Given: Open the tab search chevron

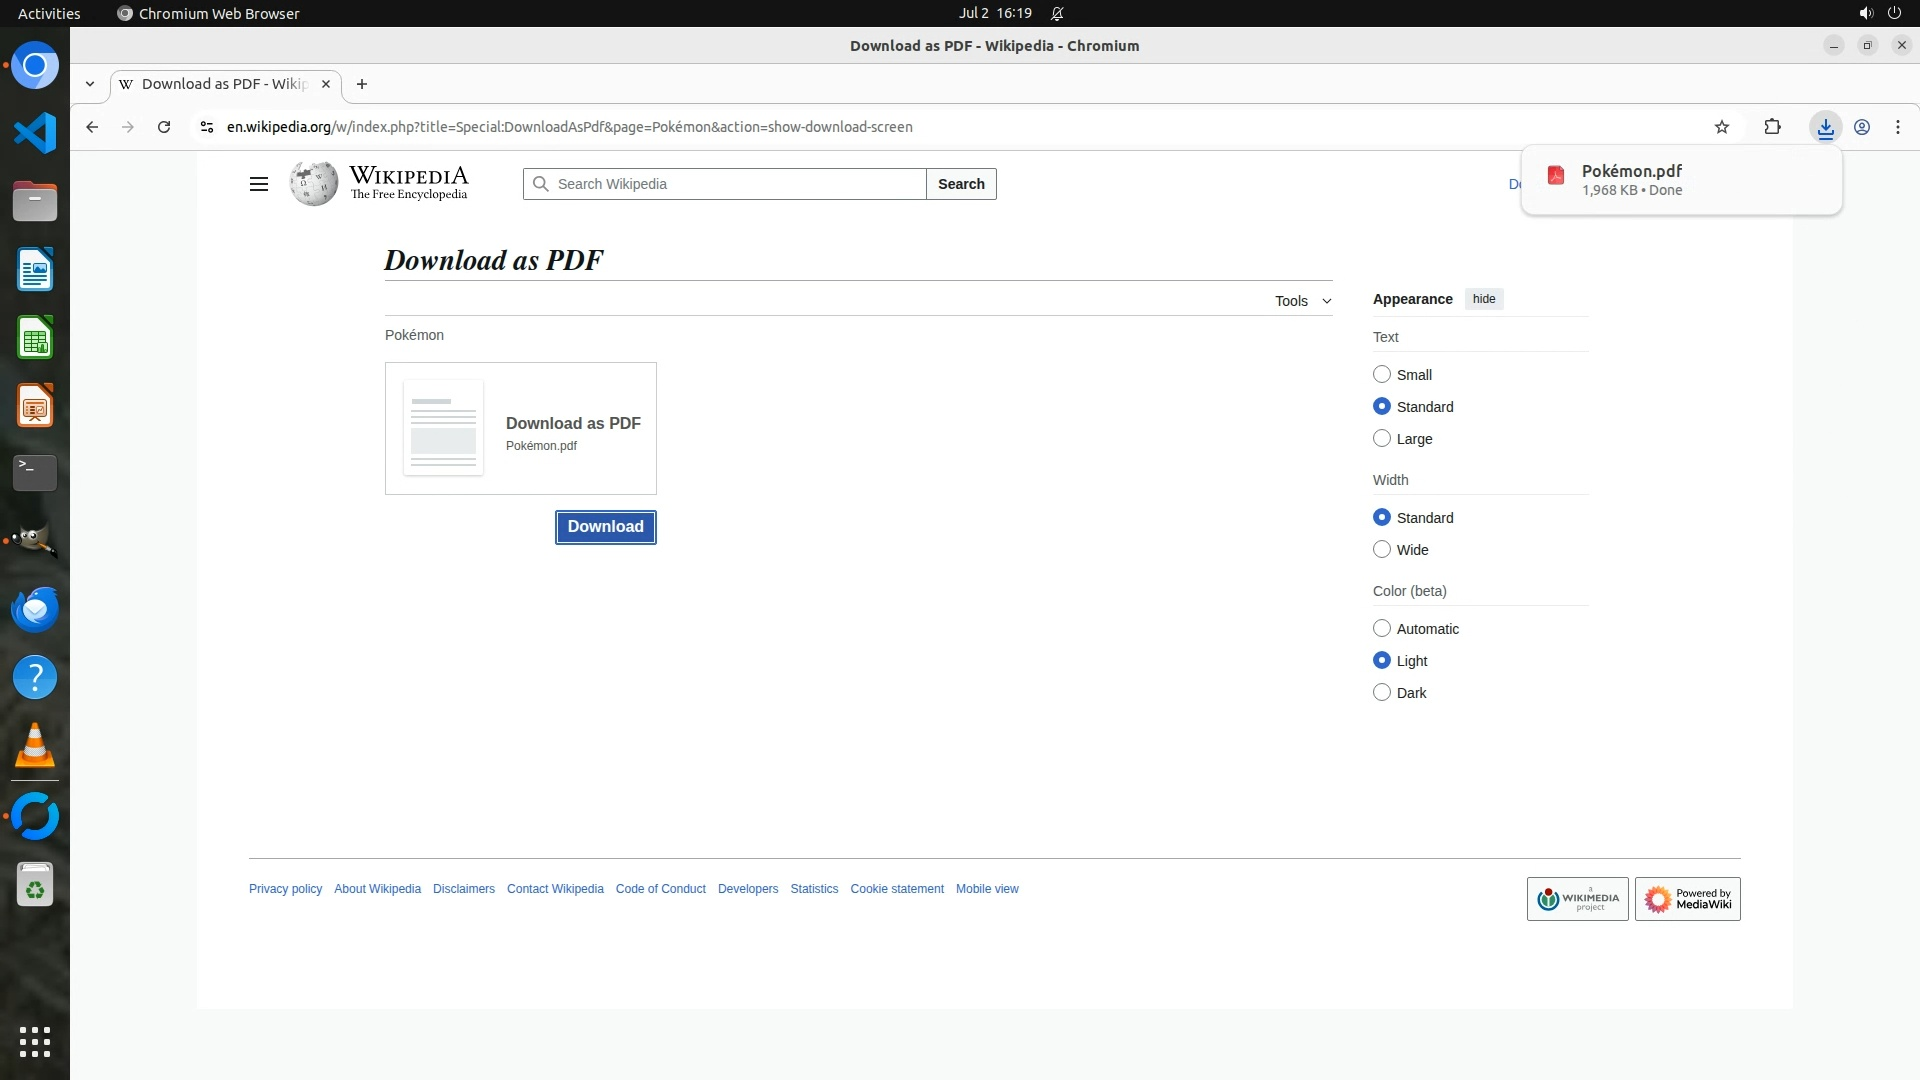Looking at the screenshot, I should [x=90, y=84].
